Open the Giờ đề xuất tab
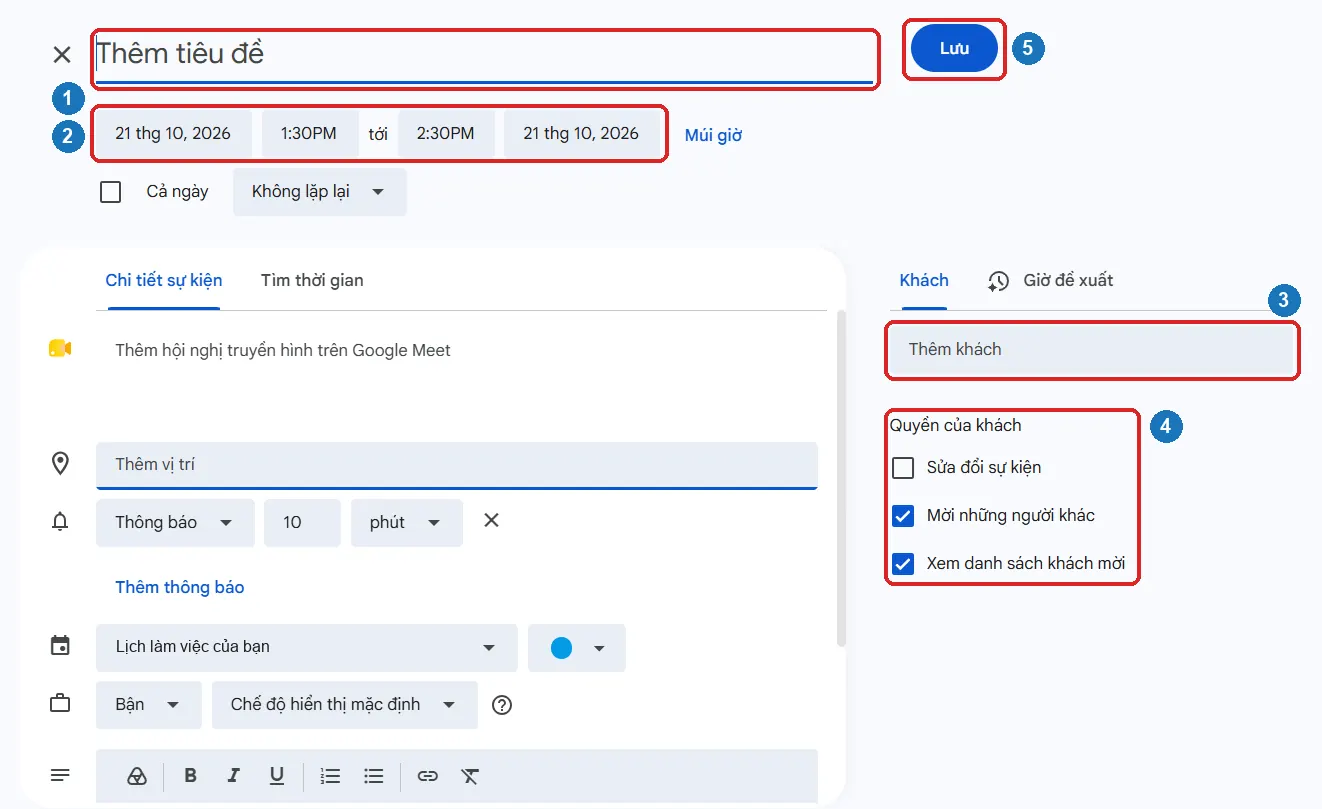1322x809 pixels. click(x=1051, y=281)
